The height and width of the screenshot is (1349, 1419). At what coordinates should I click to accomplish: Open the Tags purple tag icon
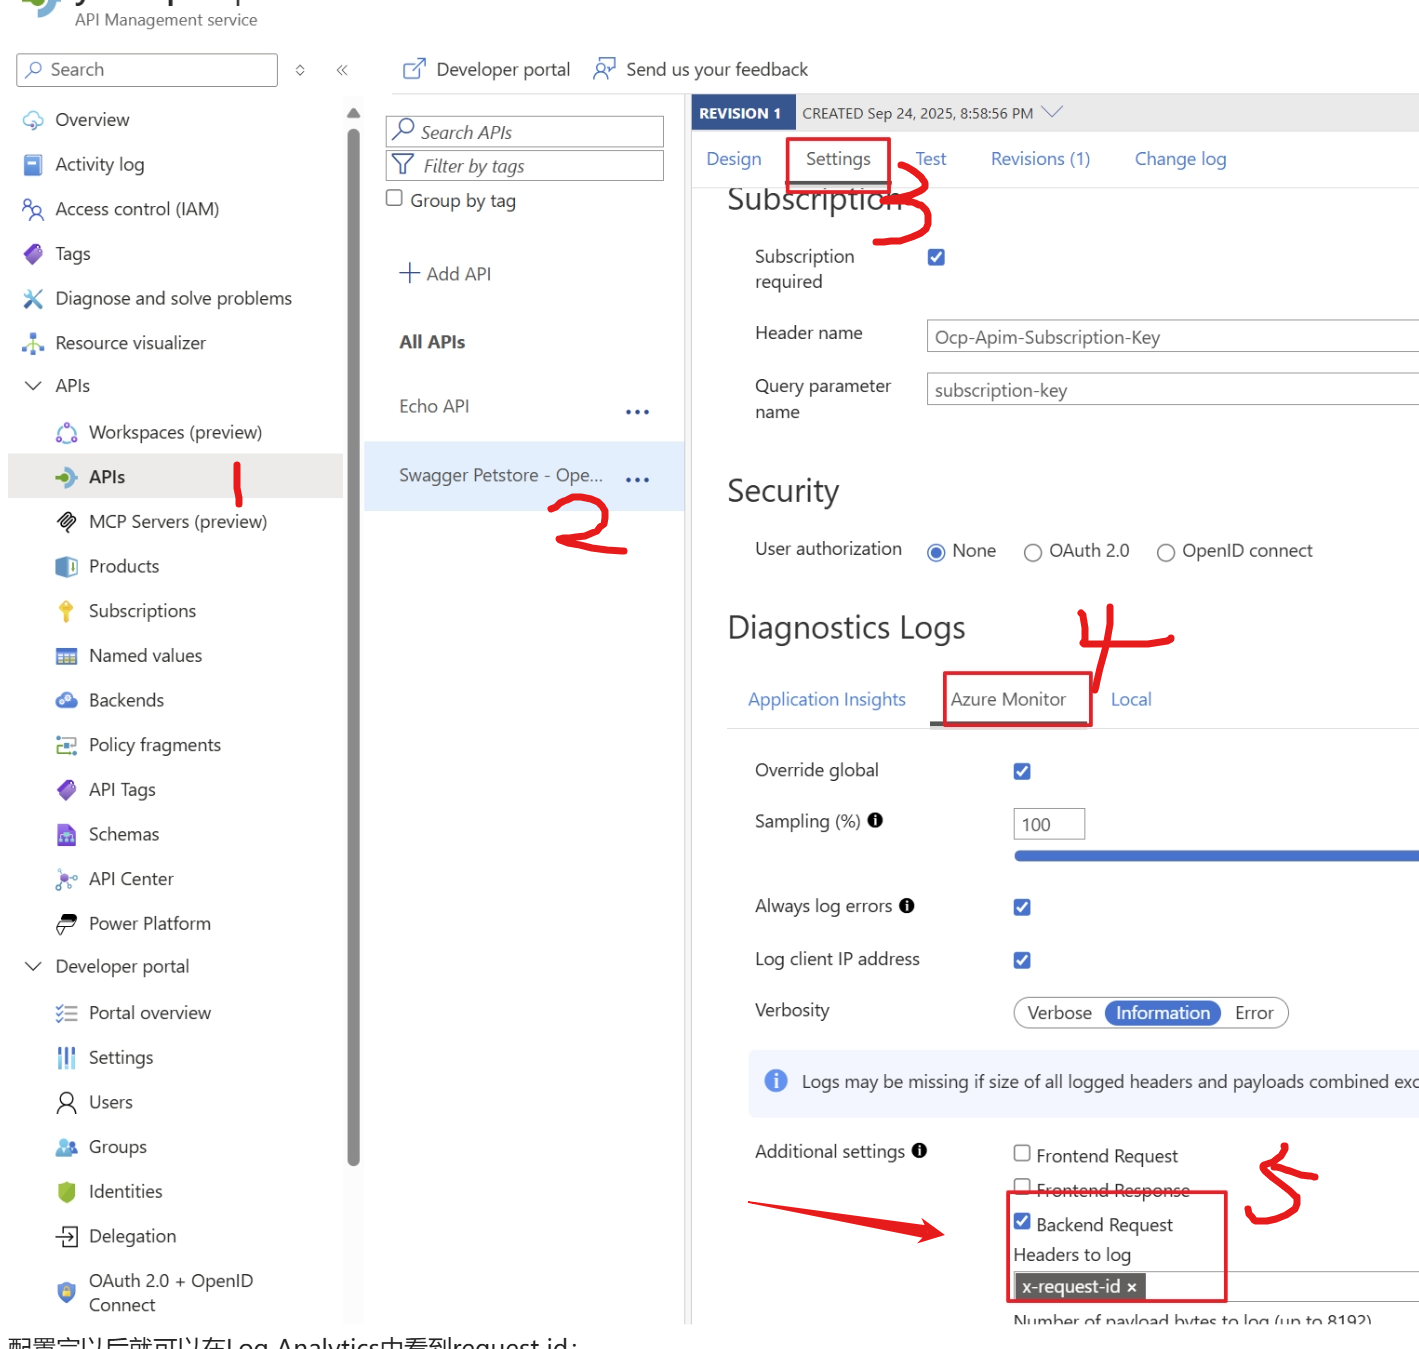[x=33, y=254]
